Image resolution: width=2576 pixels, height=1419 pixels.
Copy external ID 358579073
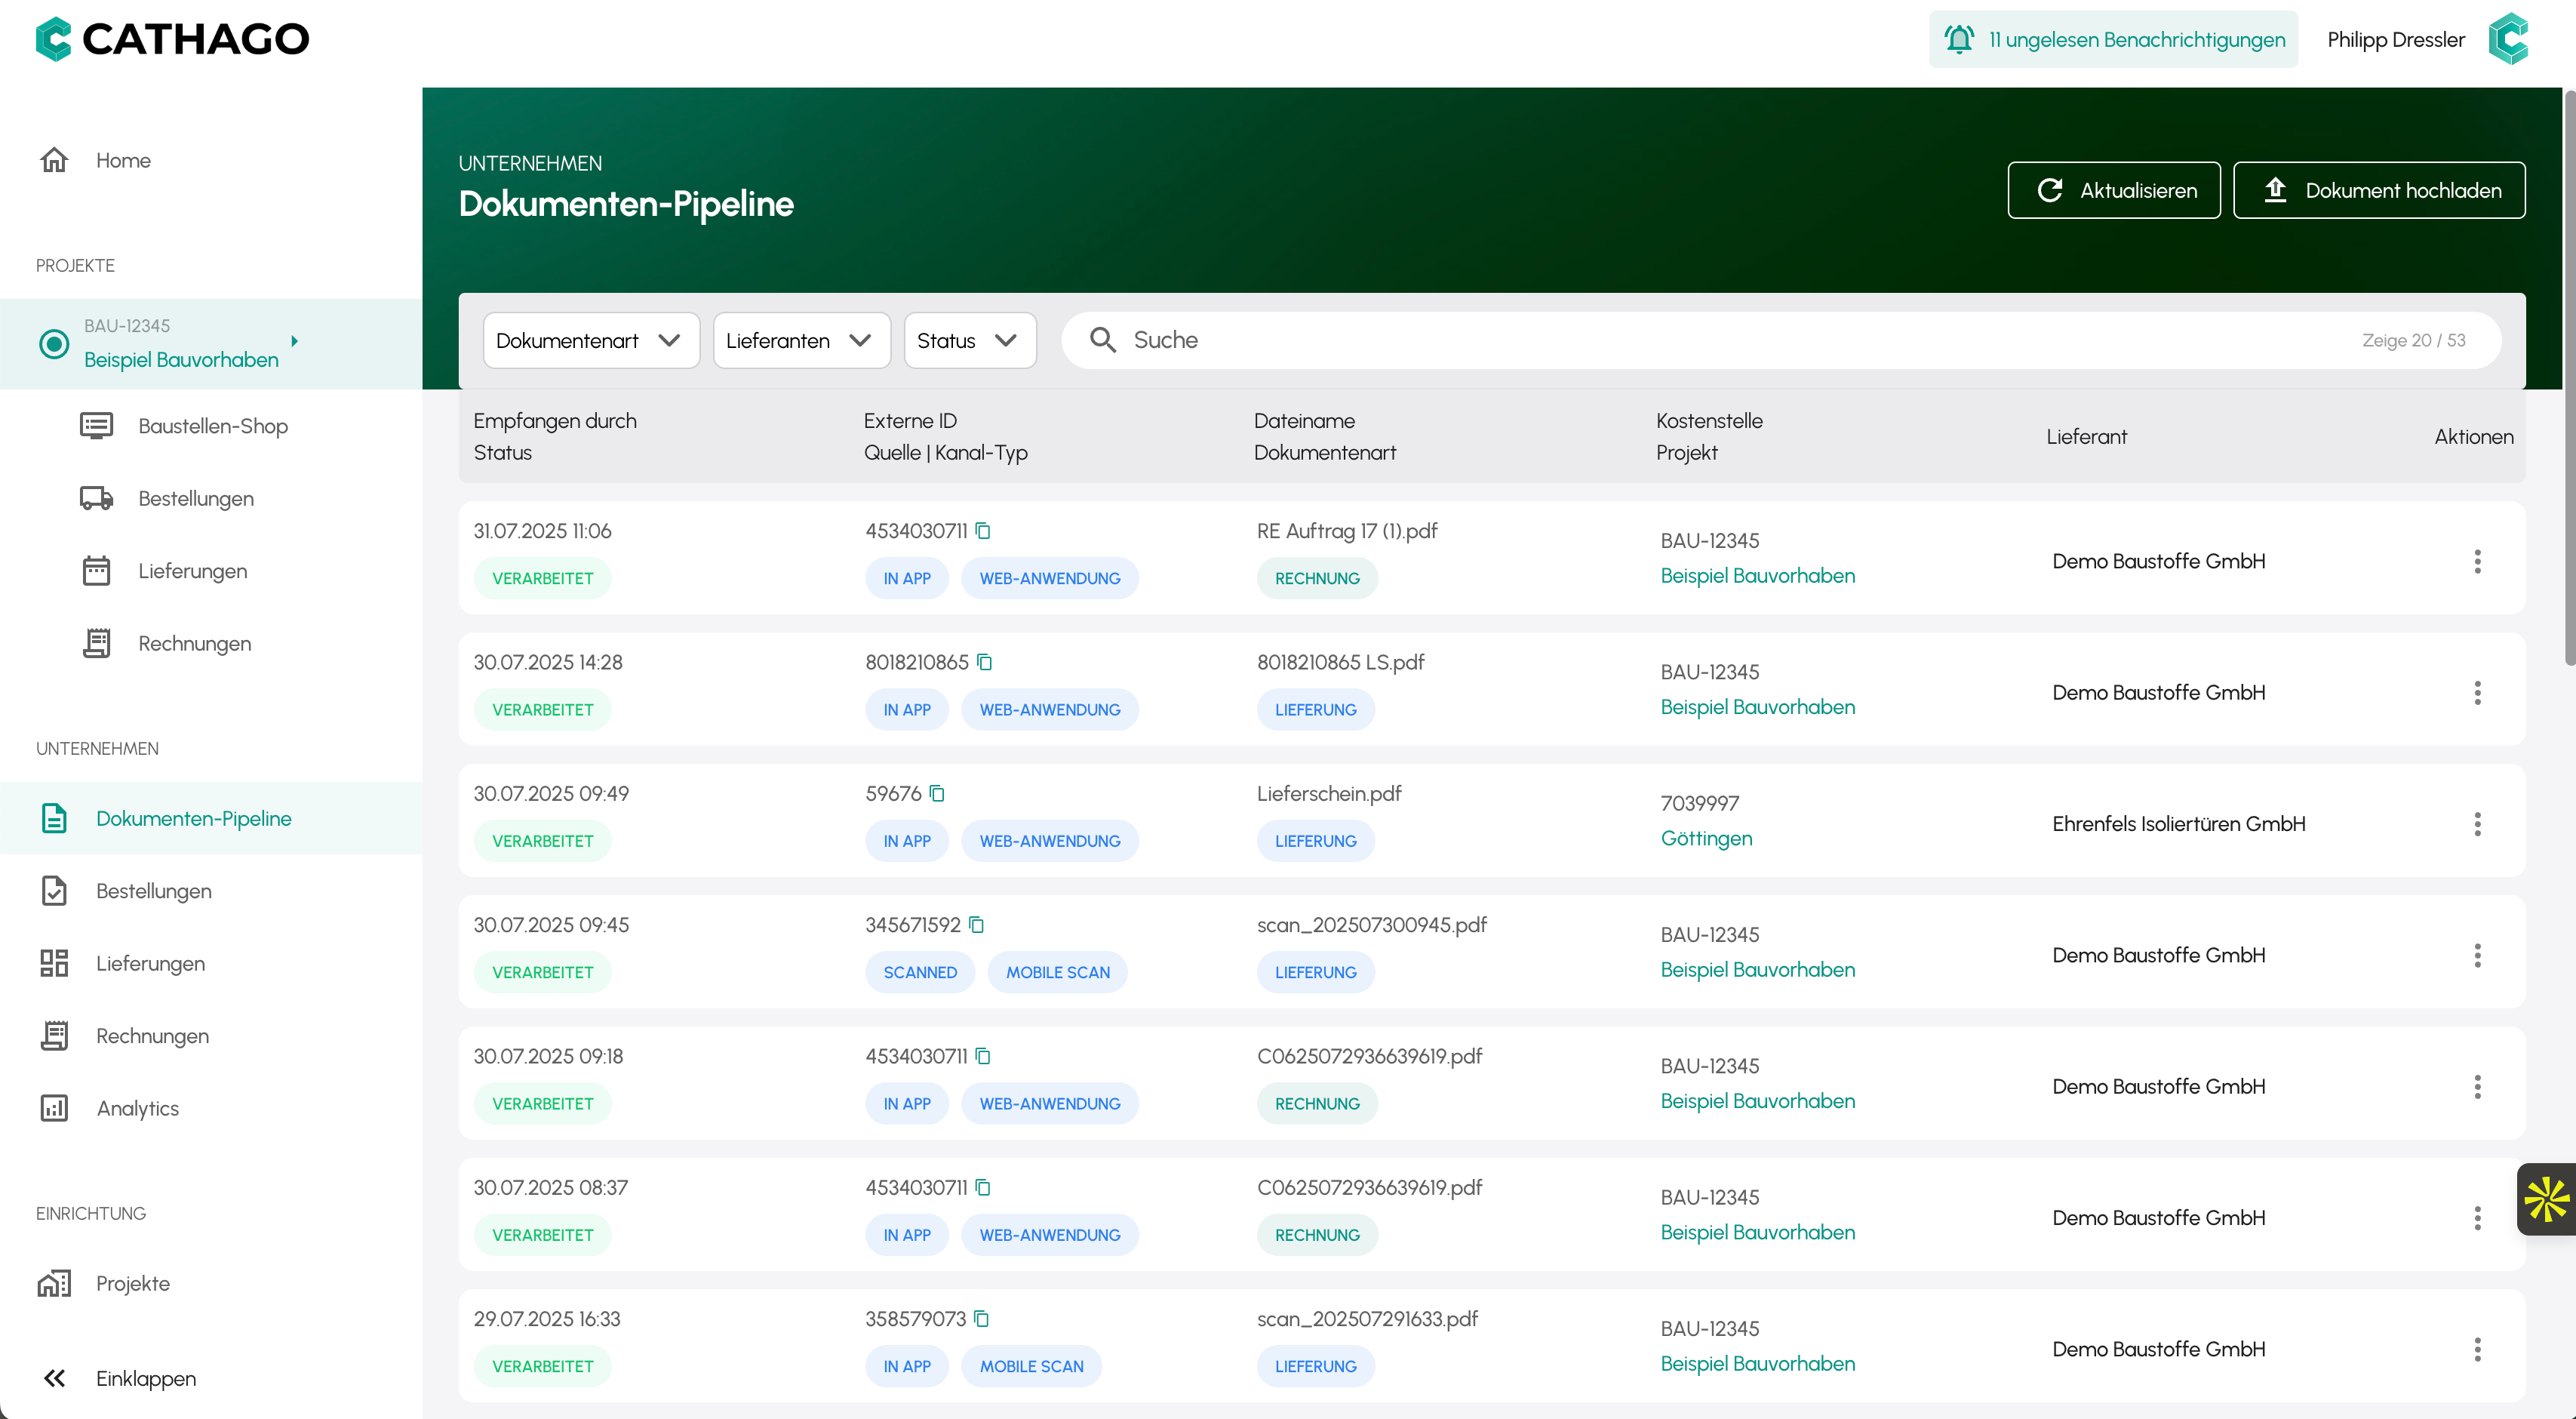tap(982, 1319)
